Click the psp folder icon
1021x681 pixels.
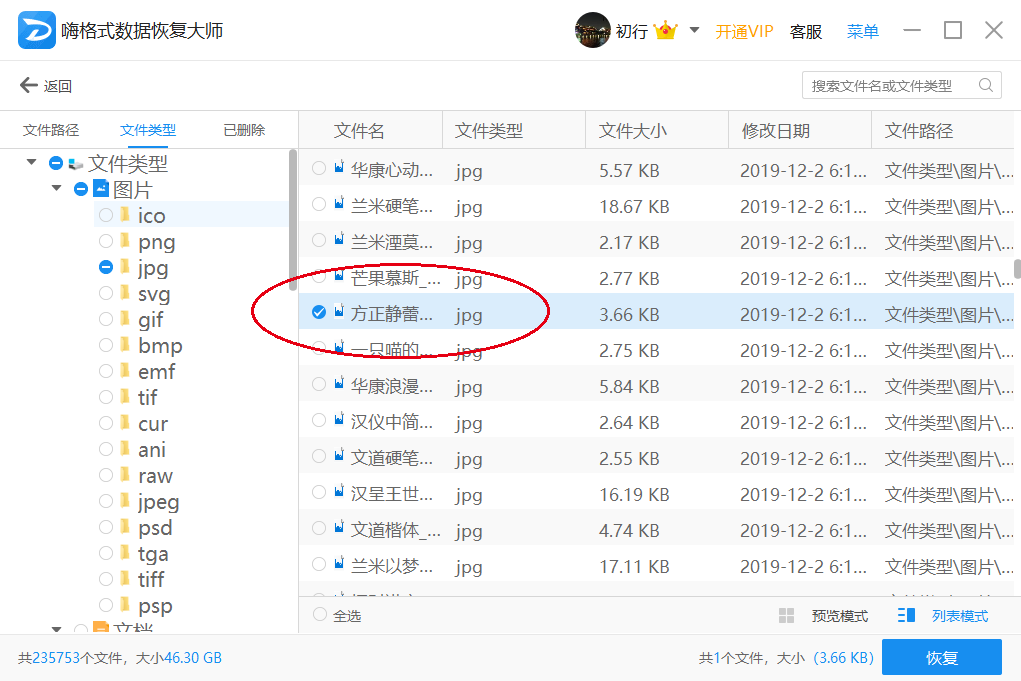click(125, 604)
